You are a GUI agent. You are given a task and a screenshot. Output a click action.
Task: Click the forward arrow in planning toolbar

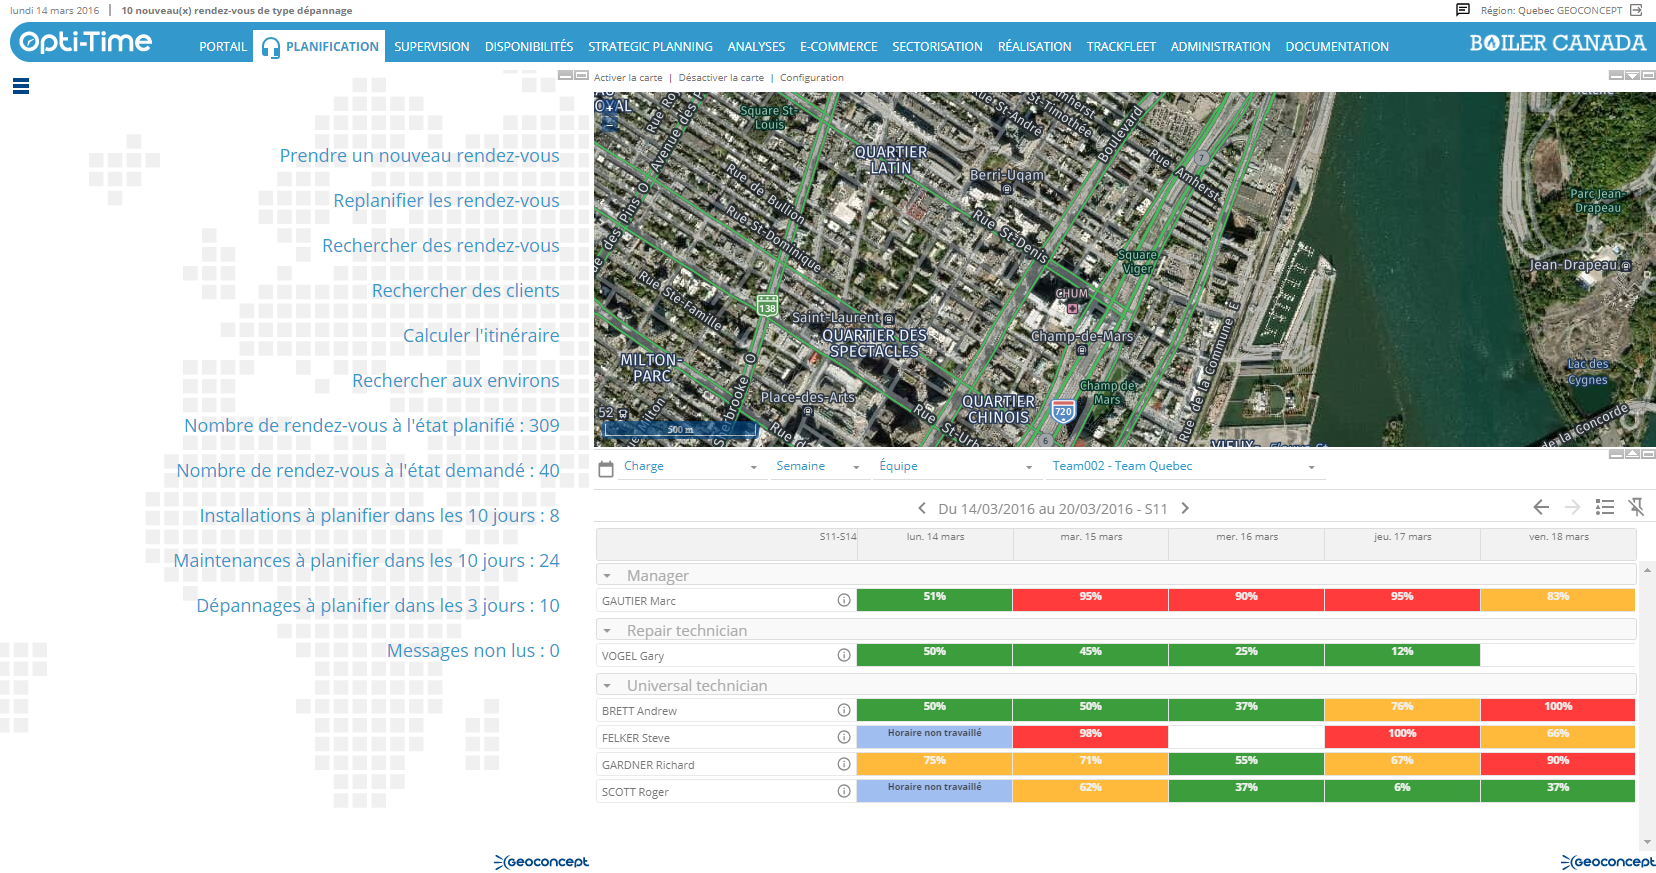[x=1573, y=507]
